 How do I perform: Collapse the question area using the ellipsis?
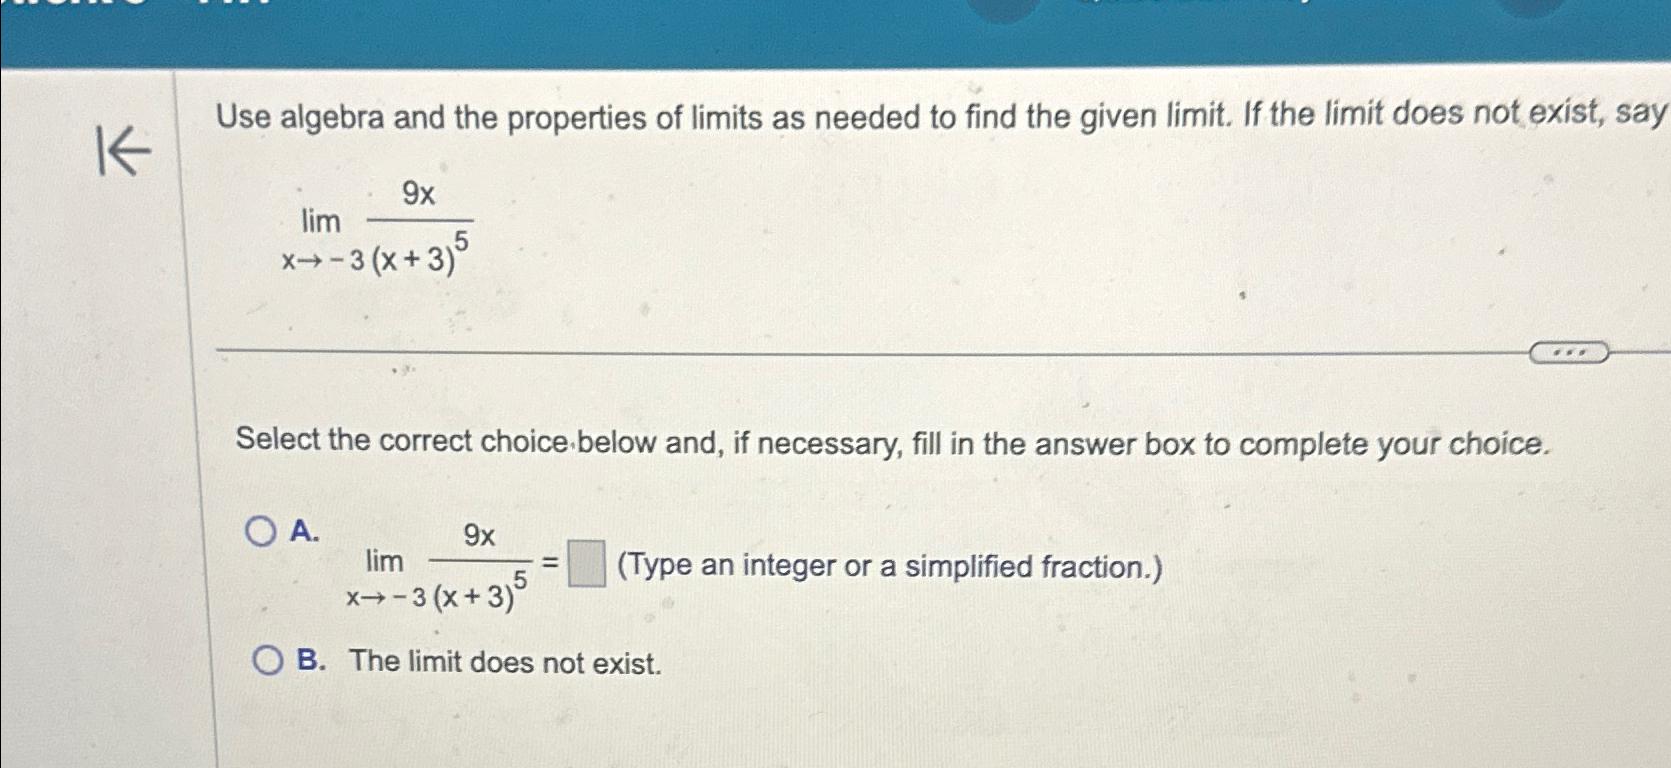coord(1570,352)
